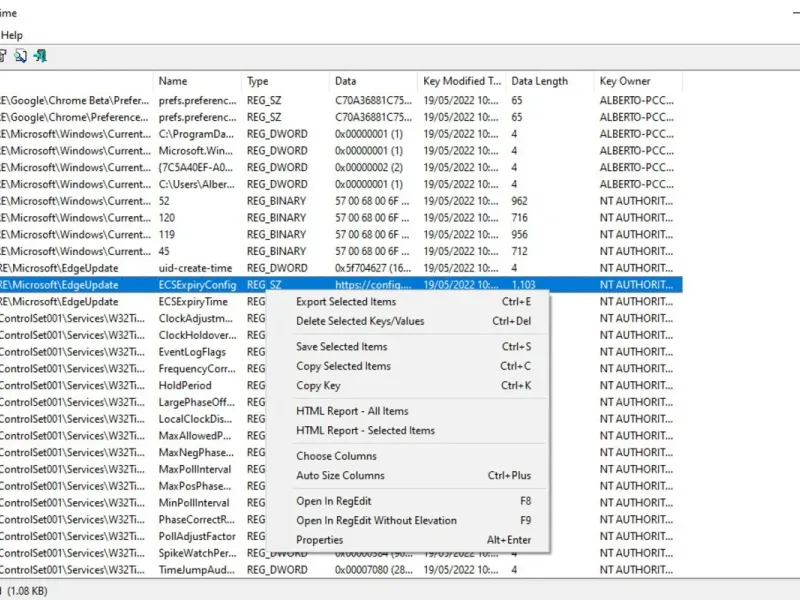
Task: Select the HoldPeriod row
Action: (341, 385)
